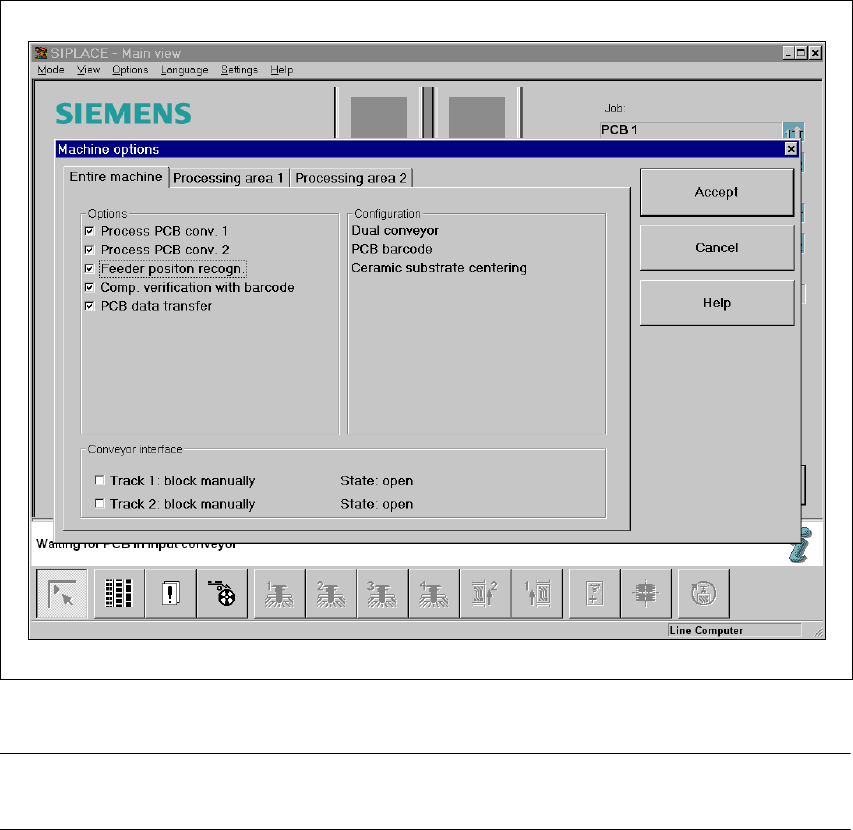Select the placement head 3 icon
This screenshot has height=830, width=853.
382,593
